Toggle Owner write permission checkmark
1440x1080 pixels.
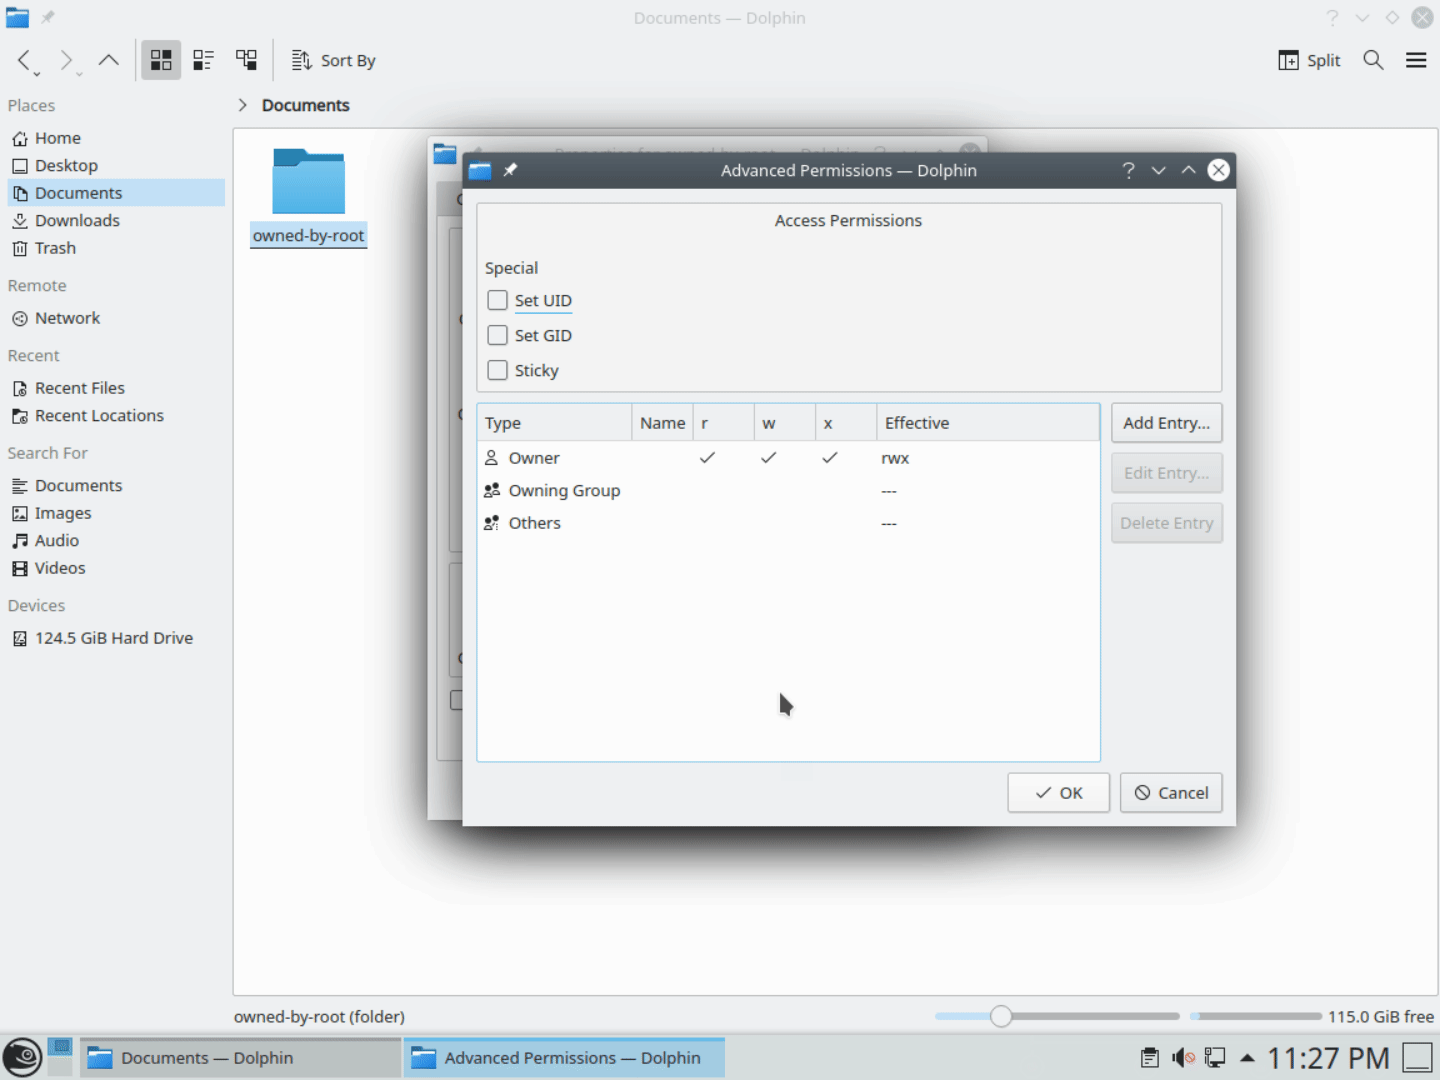click(x=768, y=458)
